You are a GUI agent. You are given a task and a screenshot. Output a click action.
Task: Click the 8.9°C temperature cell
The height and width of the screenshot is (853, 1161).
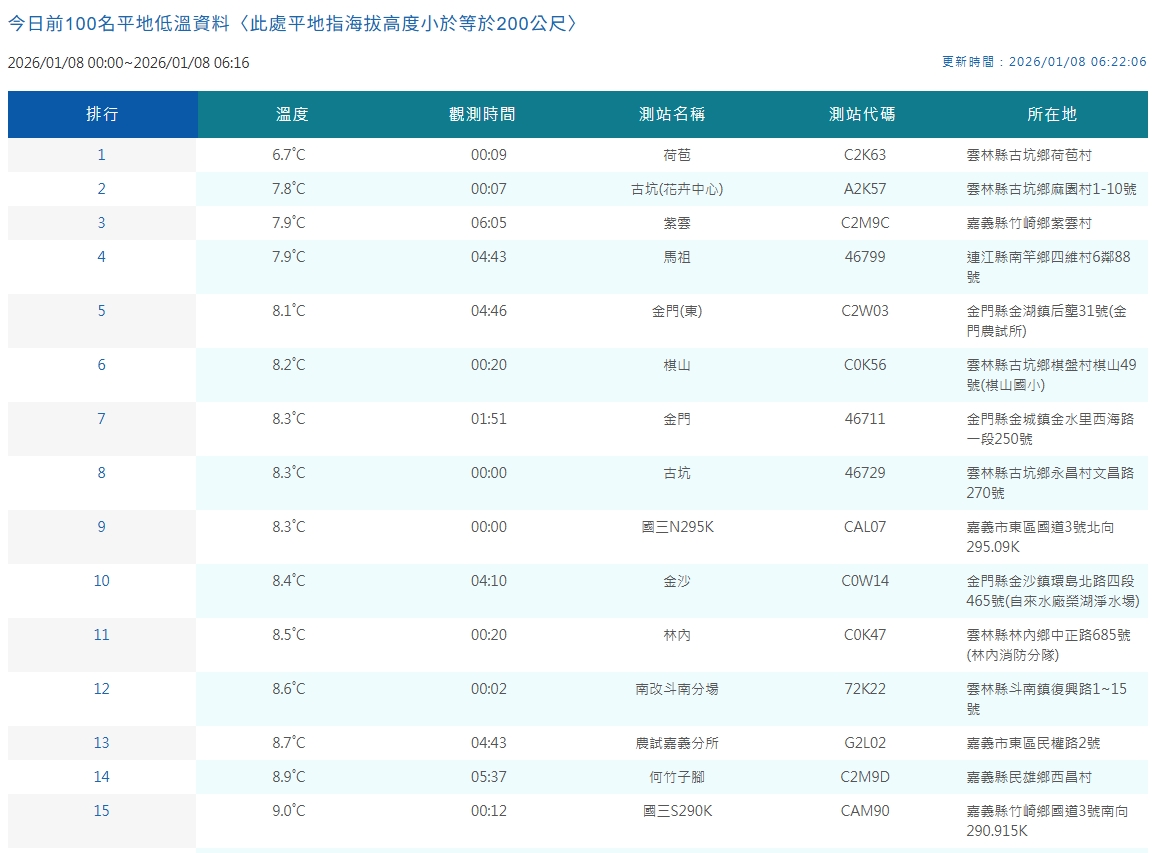[x=289, y=777]
